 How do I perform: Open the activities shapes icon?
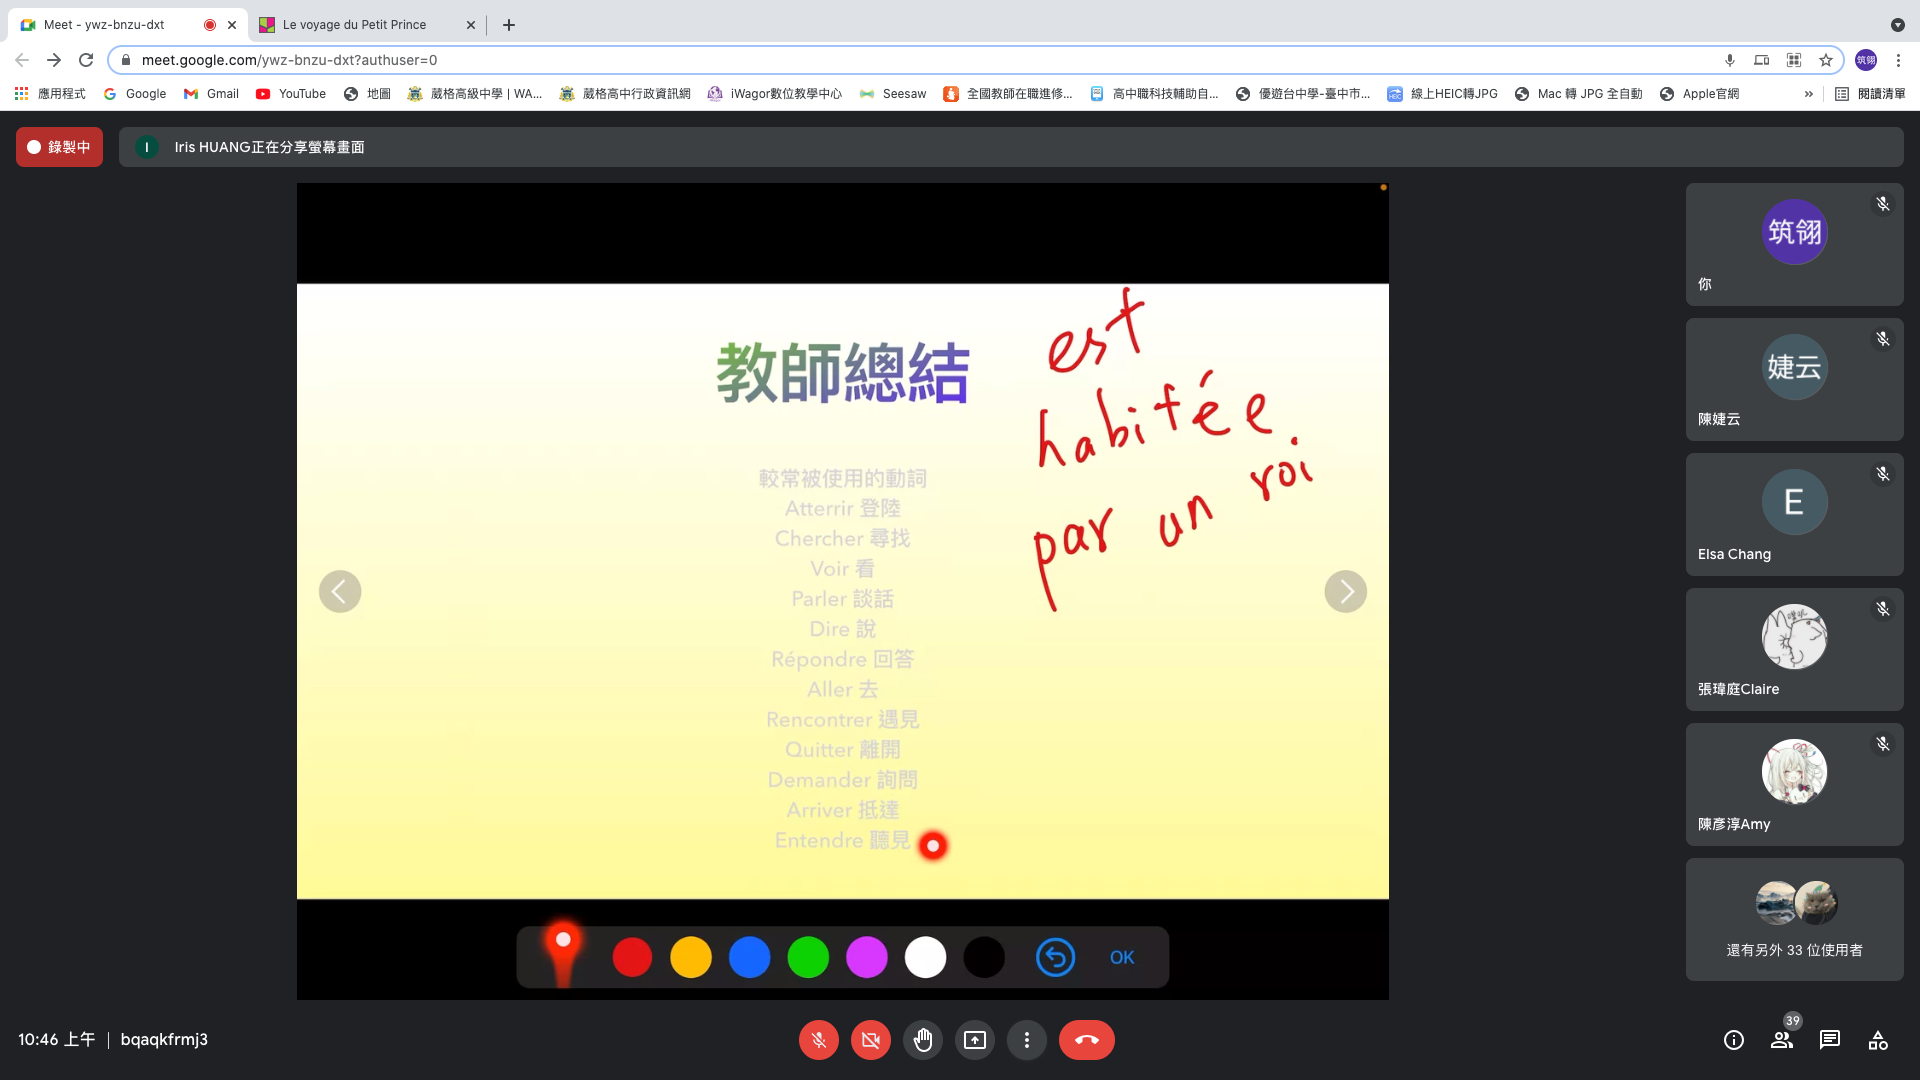[1877, 1040]
